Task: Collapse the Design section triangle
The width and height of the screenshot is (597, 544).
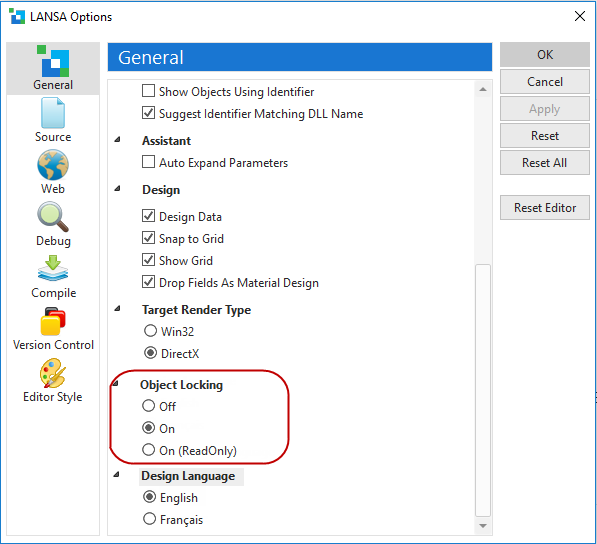Action: tap(118, 188)
